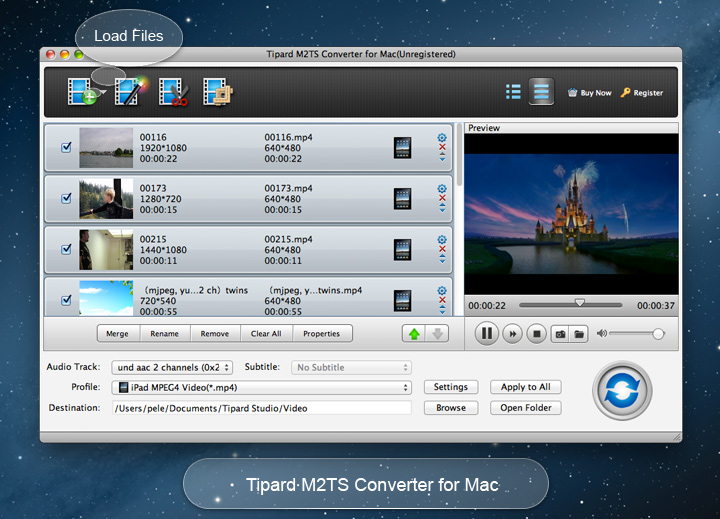This screenshot has width=720, height=519.
Task: Click the 00116.mp4 output name
Action: tap(288, 137)
